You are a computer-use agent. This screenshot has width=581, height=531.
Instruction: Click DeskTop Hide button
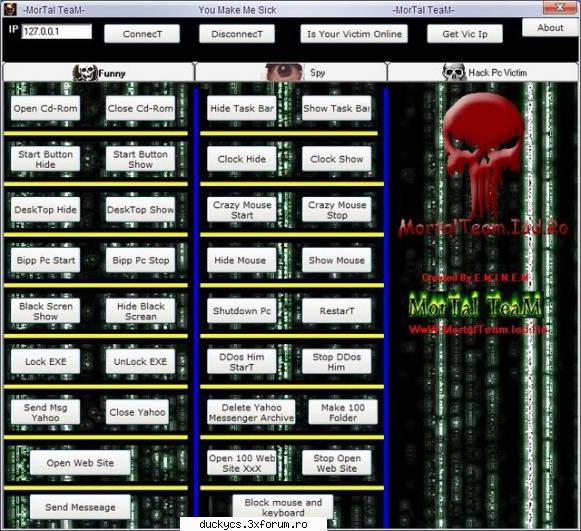(x=46, y=209)
